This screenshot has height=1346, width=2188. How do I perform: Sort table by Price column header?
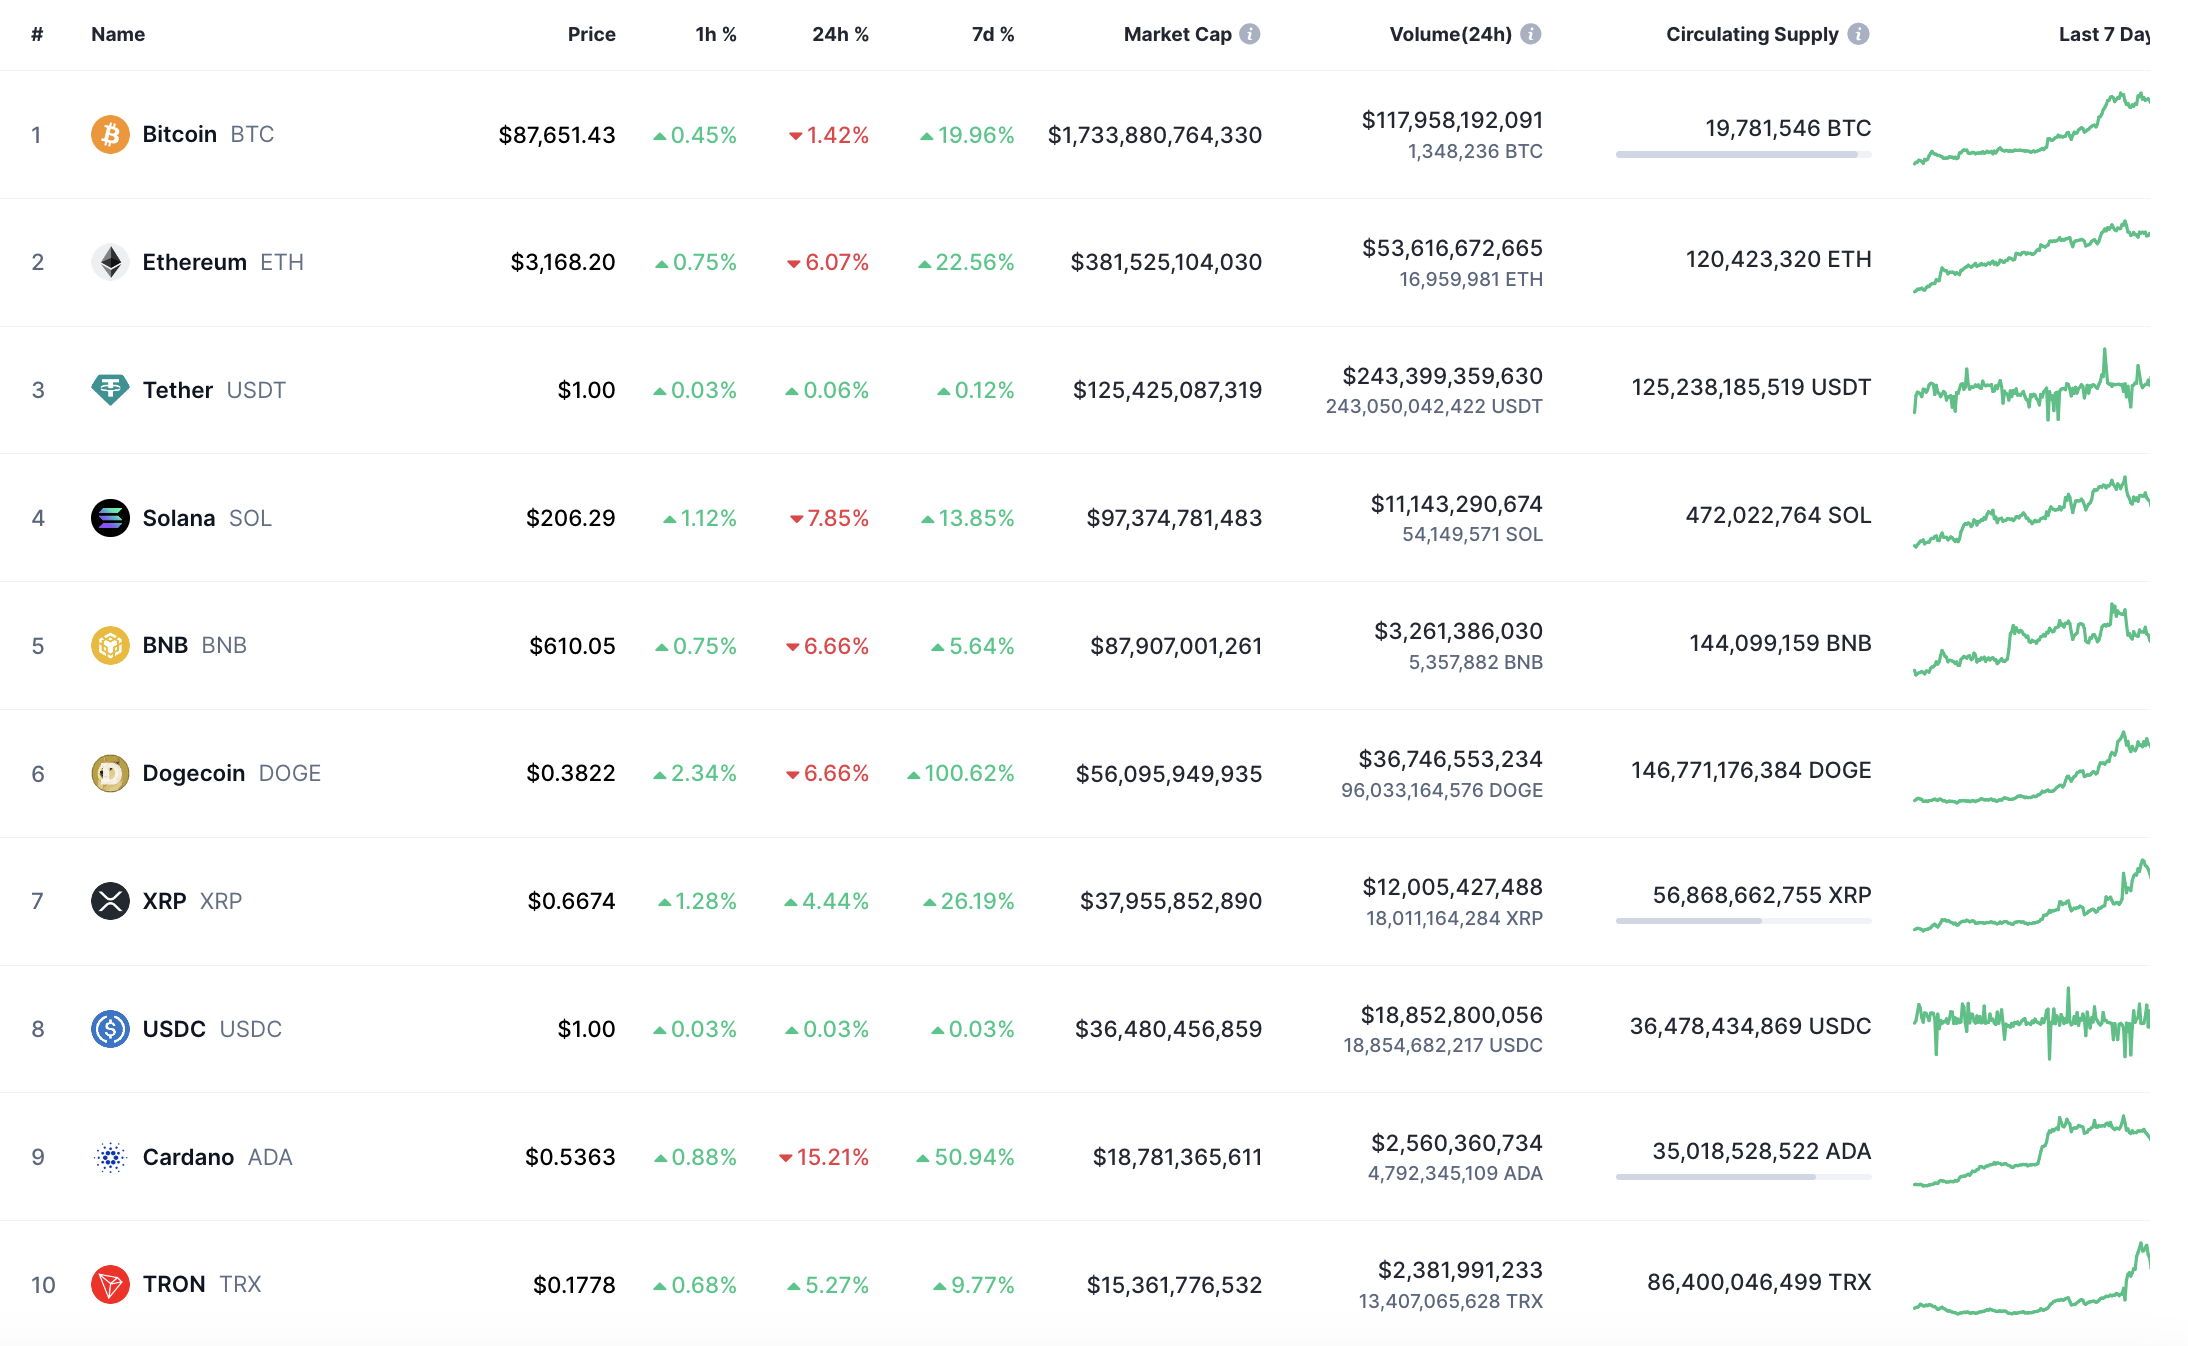click(591, 34)
